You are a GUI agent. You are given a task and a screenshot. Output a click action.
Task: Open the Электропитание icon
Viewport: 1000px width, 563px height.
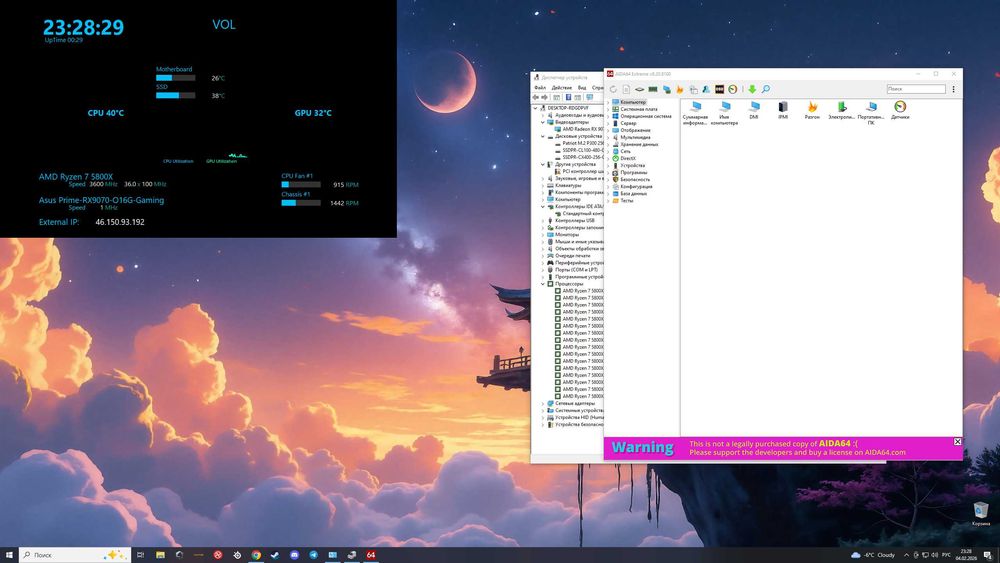tap(841, 110)
